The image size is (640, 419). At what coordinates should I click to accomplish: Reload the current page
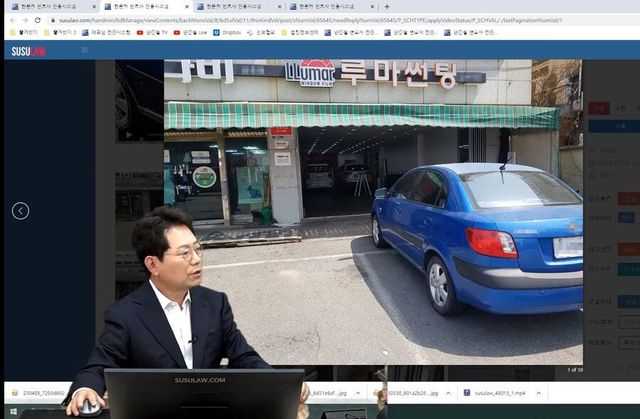(x=40, y=19)
